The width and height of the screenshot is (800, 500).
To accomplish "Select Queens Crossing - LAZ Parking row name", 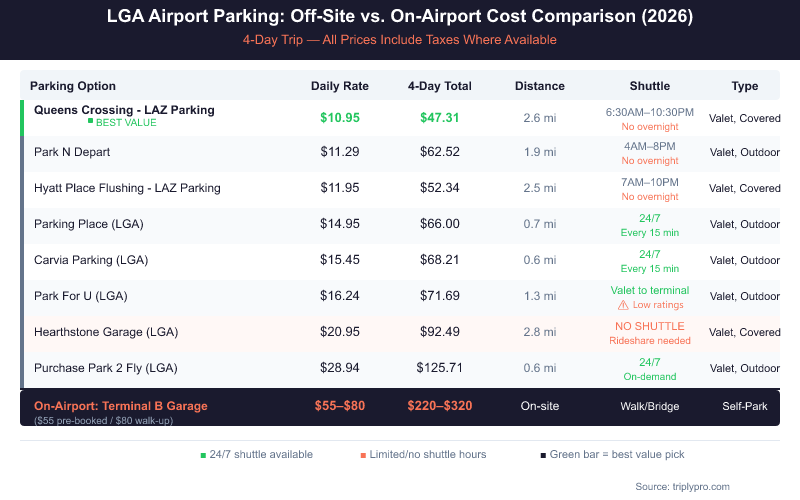I will pyautogui.click(x=124, y=110).
